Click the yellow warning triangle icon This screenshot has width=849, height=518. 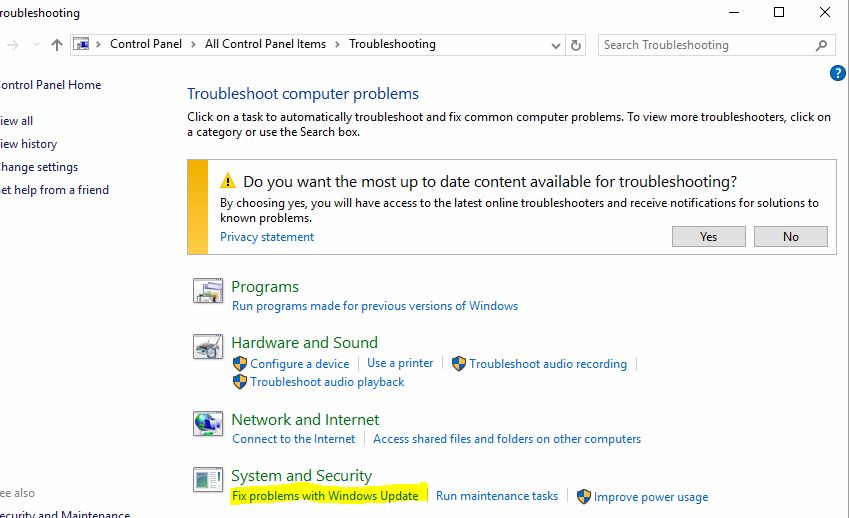[x=228, y=180]
